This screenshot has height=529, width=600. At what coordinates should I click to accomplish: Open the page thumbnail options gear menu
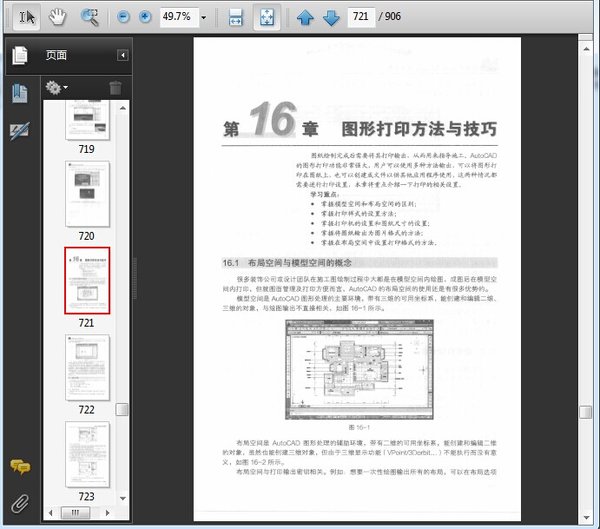tap(56, 88)
